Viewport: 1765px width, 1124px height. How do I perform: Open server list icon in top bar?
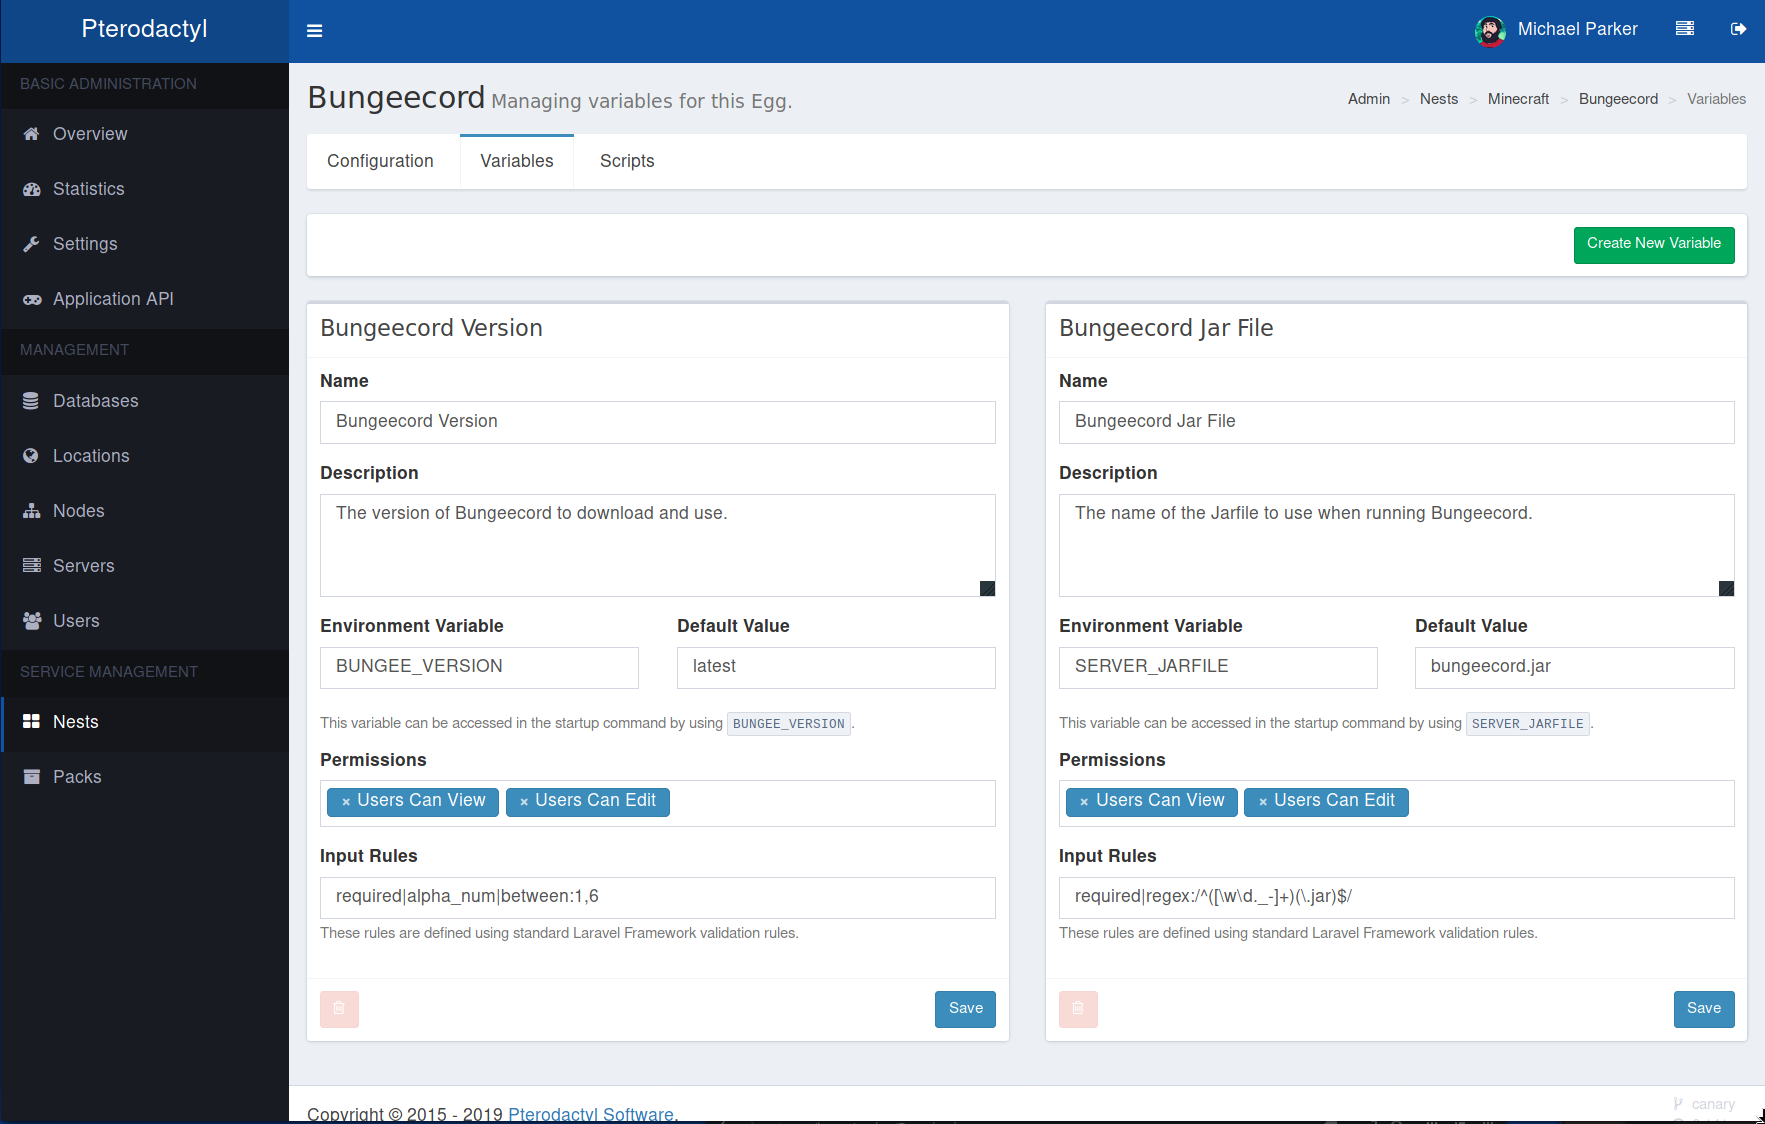[x=1684, y=29]
